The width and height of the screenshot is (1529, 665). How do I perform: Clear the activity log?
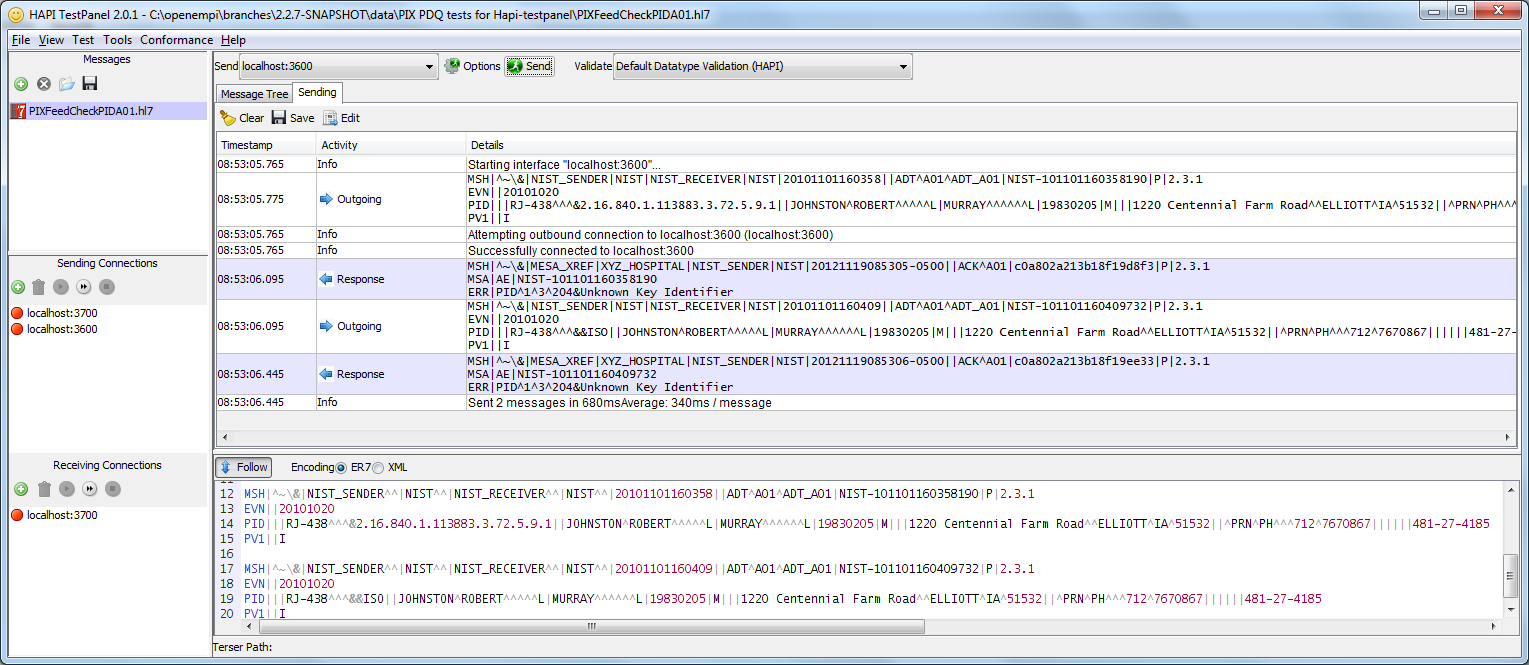point(242,118)
